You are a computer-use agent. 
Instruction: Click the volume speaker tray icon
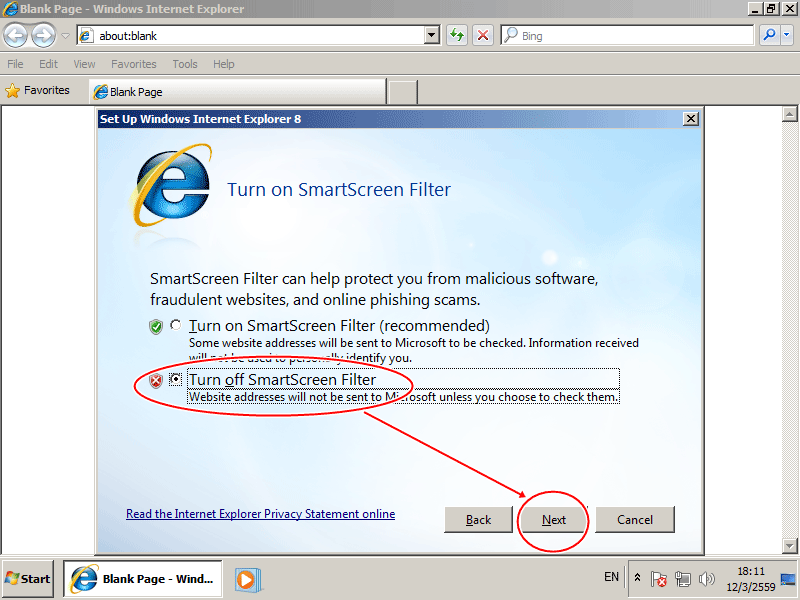pos(707,579)
